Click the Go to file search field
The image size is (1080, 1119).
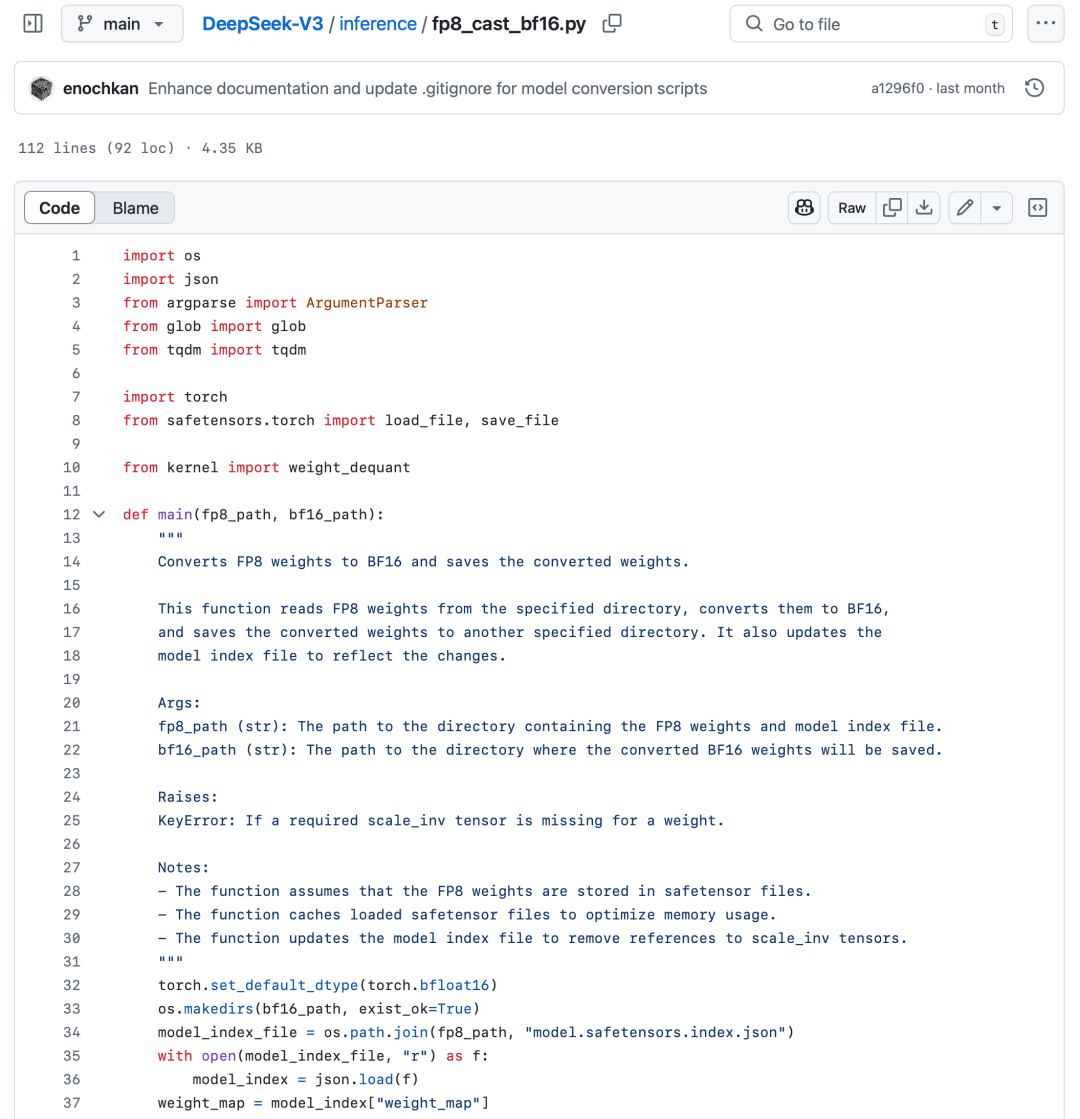click(871, 24)
